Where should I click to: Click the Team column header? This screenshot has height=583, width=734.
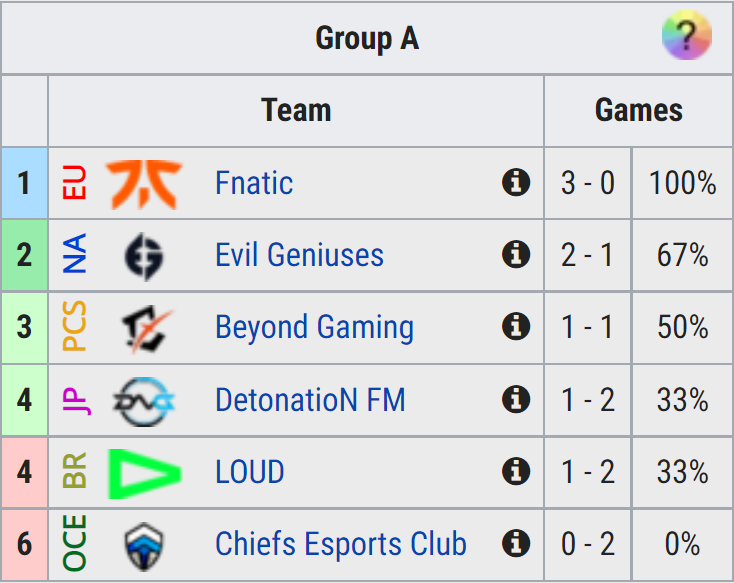[296, 111]
